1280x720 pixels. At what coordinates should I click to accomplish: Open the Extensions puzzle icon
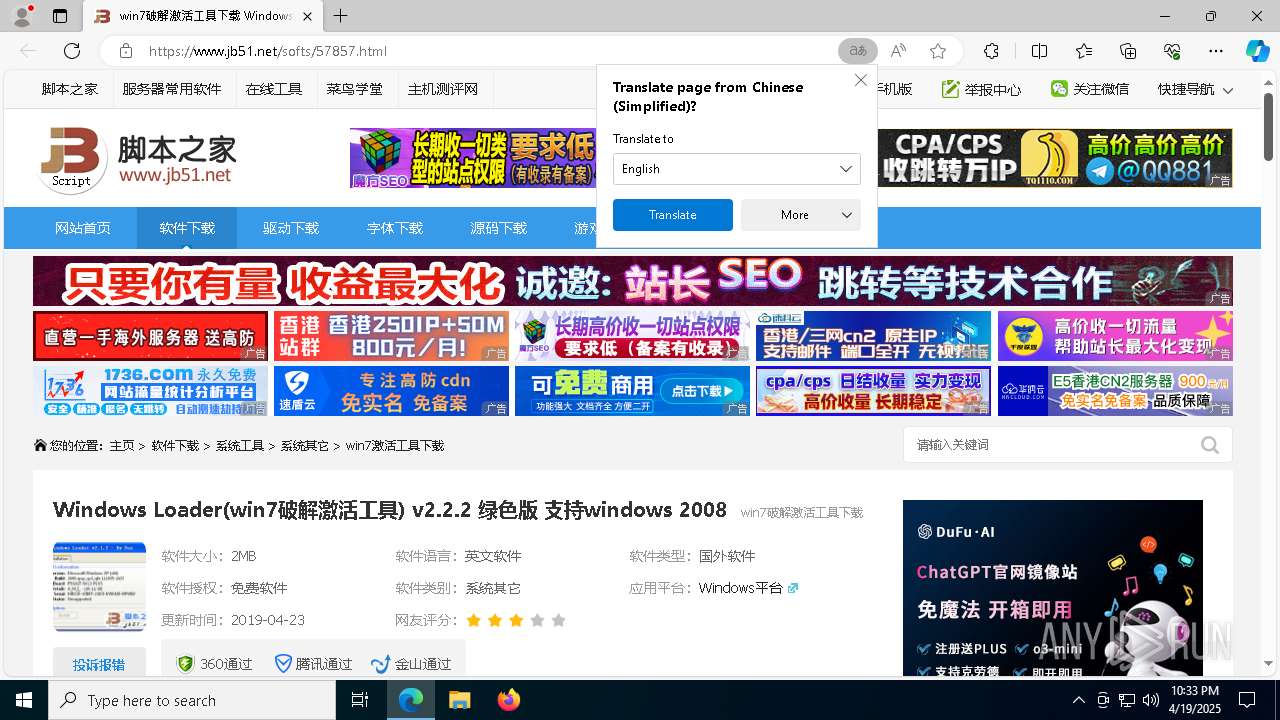[x=991, y=51]
